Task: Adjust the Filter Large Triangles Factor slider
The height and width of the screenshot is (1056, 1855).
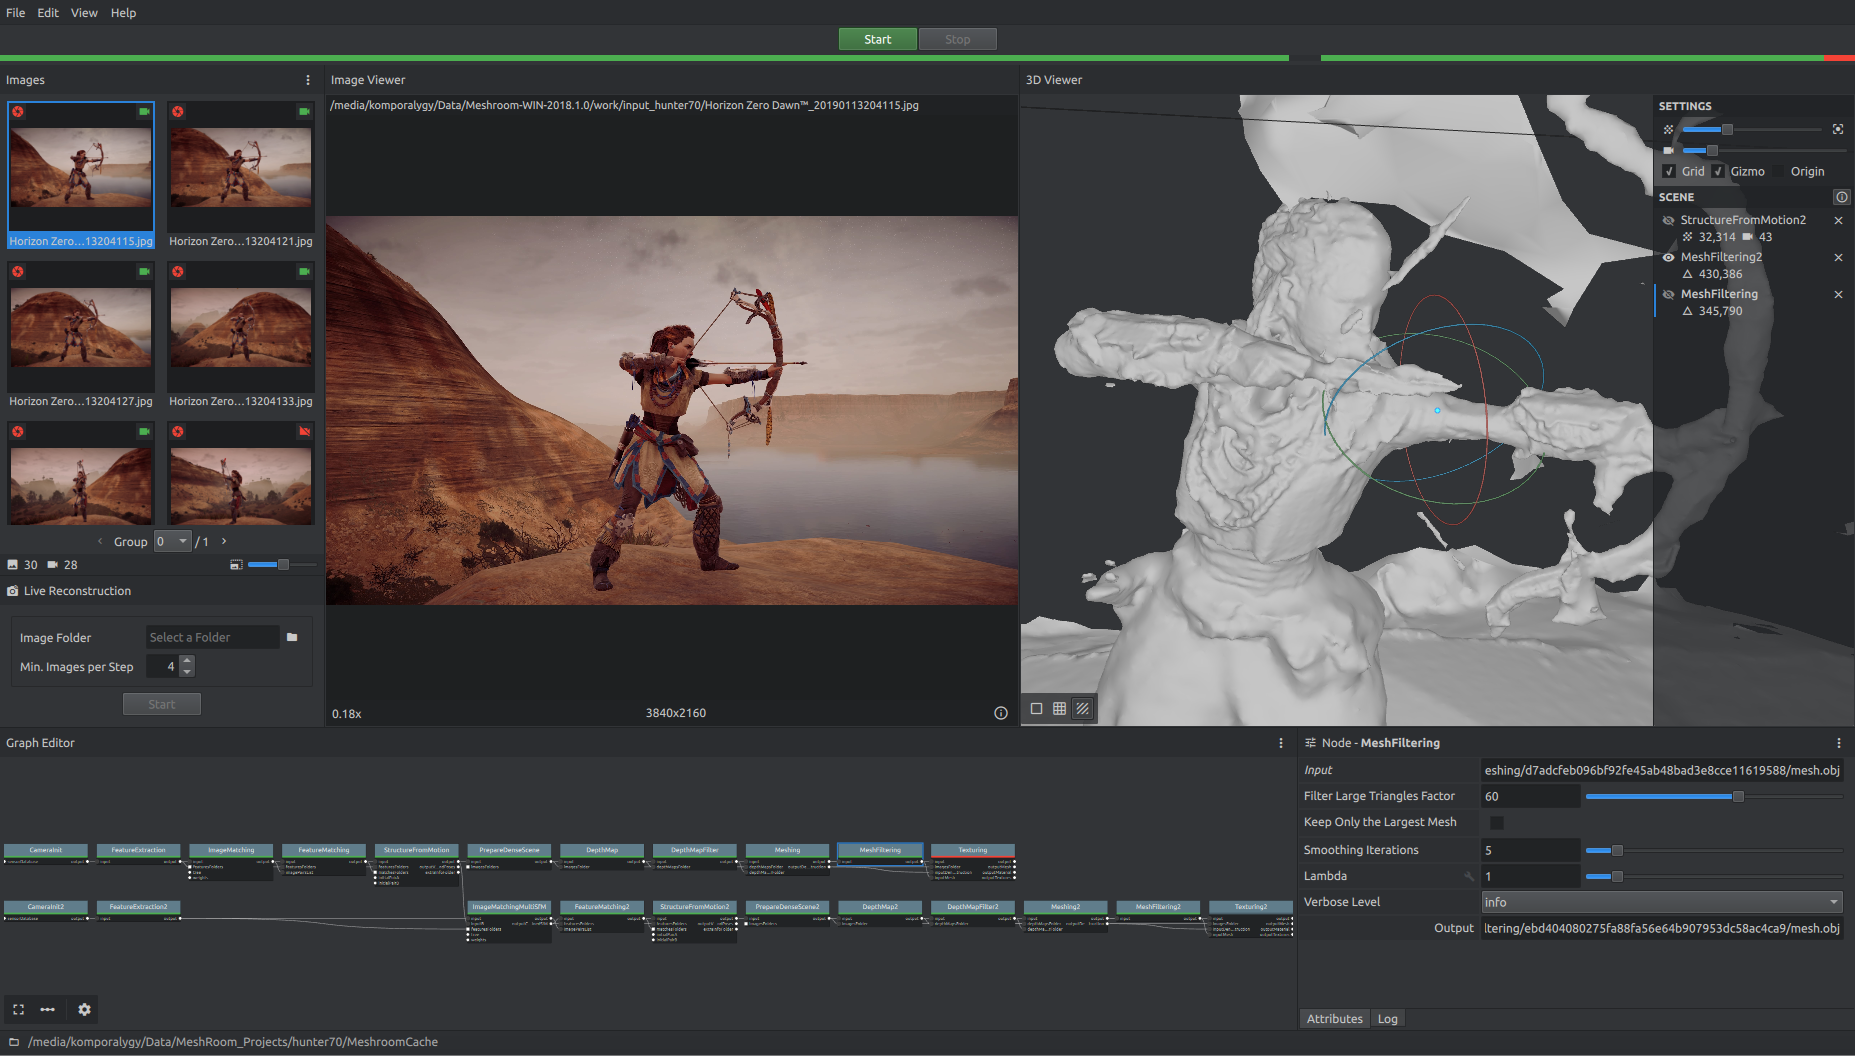Action: (x=1738, y=796)
